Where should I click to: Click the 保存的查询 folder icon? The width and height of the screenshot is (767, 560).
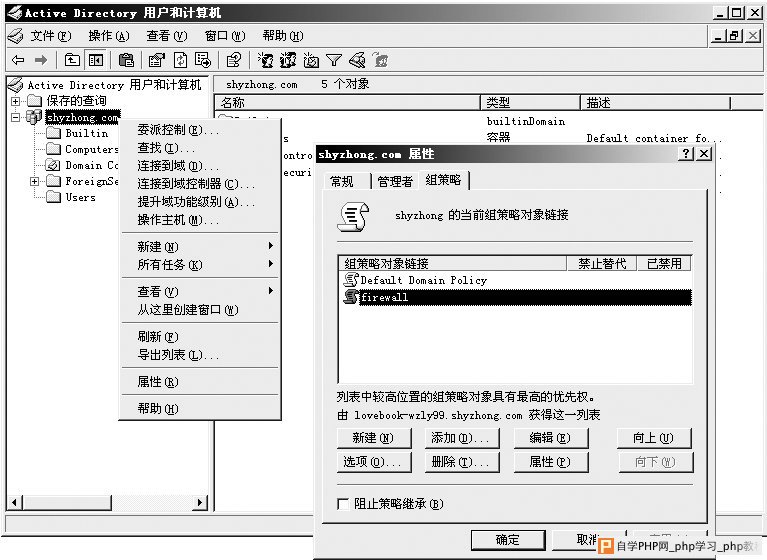(34, 101)
